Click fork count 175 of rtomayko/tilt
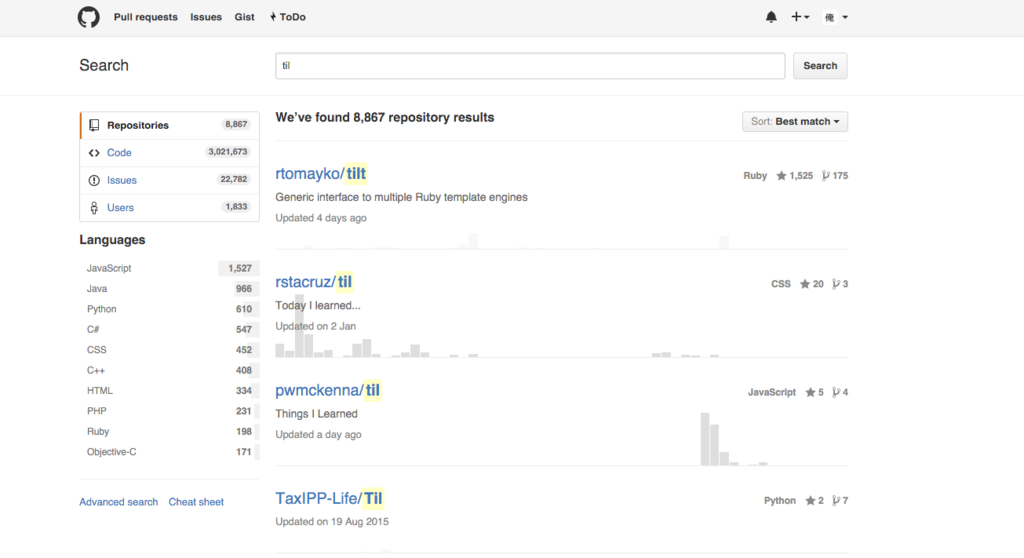 tap(835, 176)
